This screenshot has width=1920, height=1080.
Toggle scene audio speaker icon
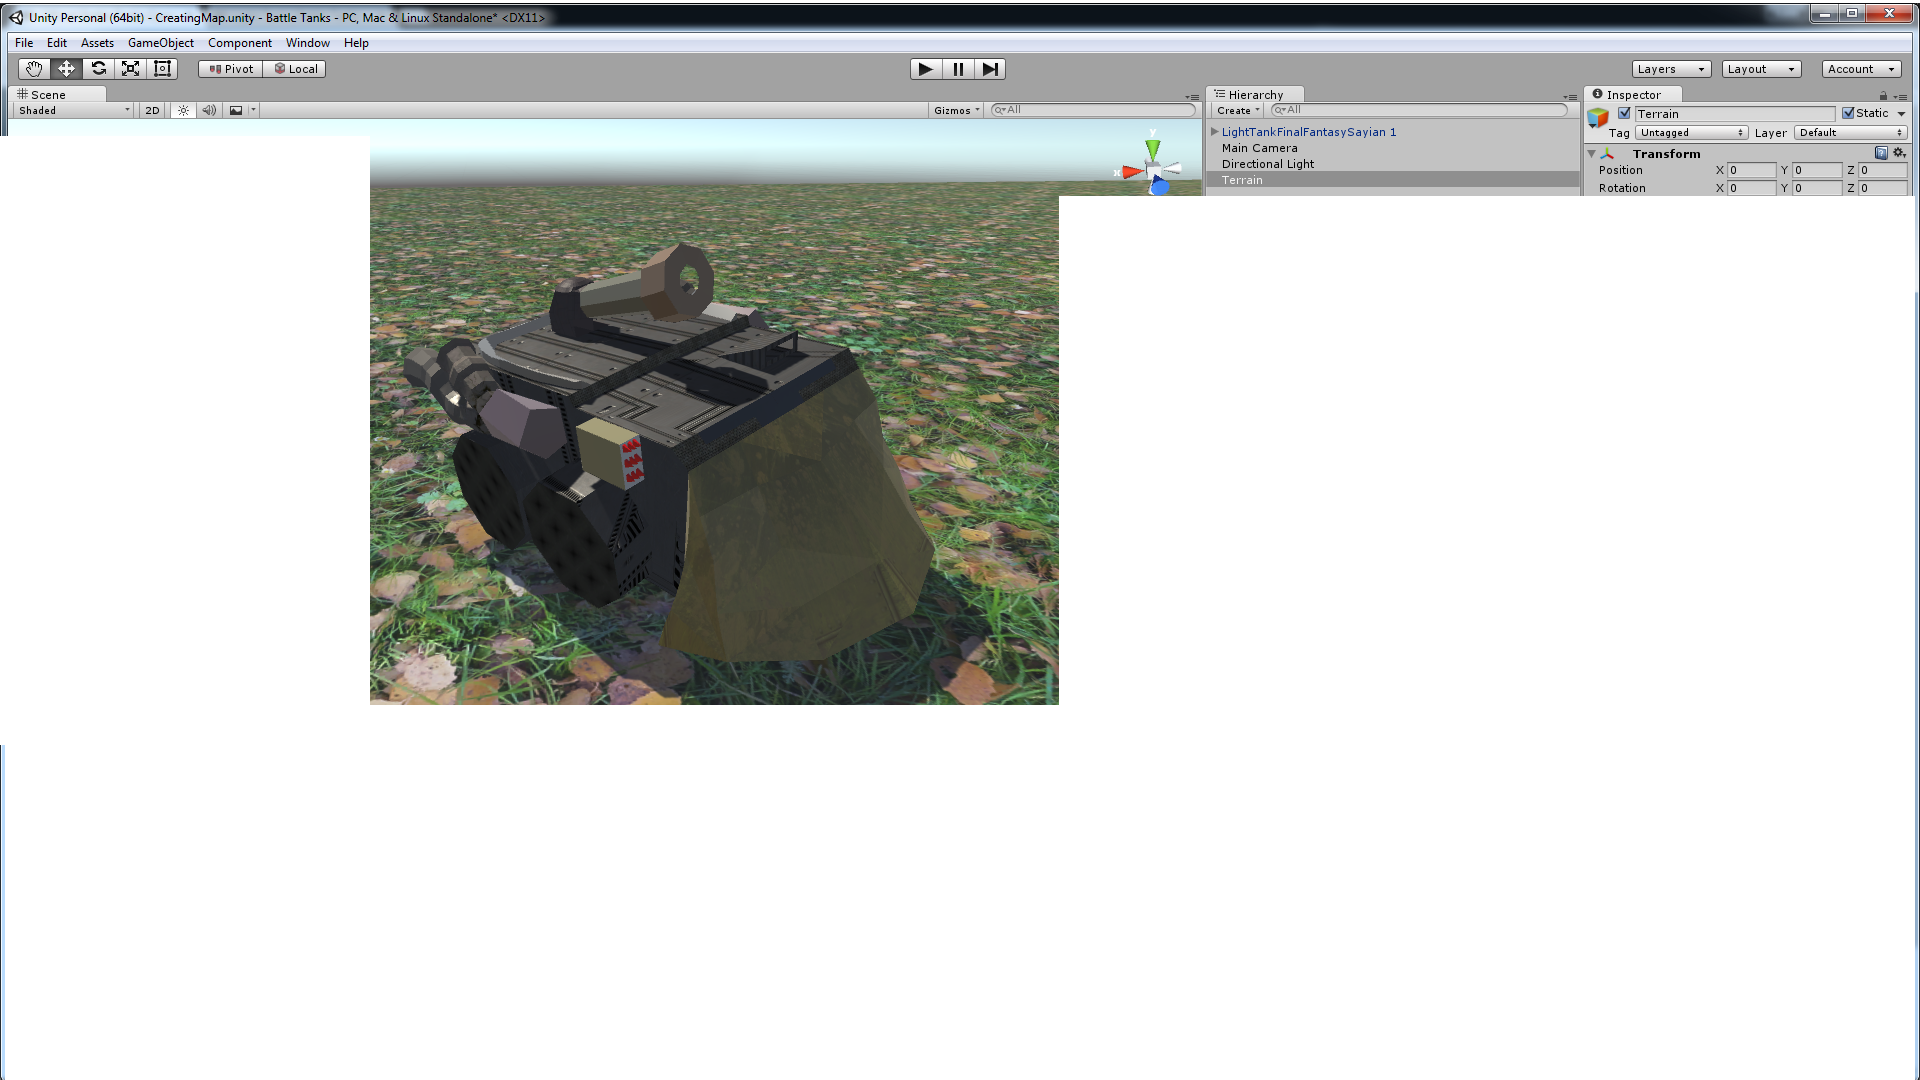click(x=209, y=111)
